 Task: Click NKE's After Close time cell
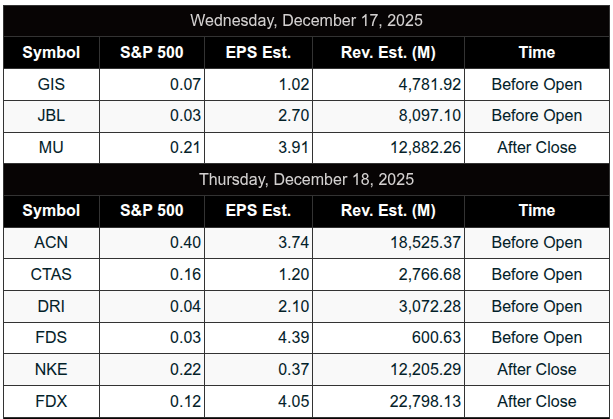(536, 369)
